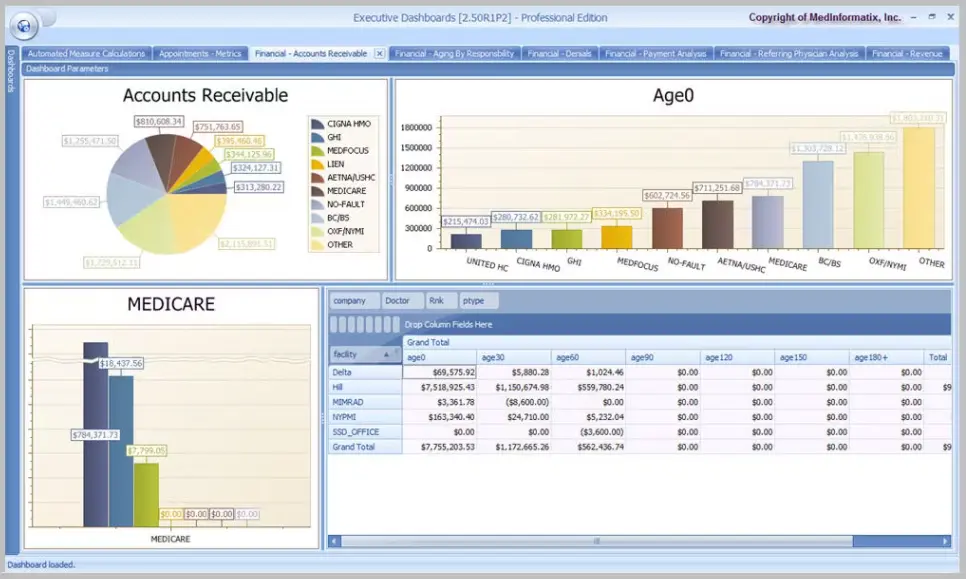
Task: Click the rightmost pivot grid icon in the Drop Column Fields row
Action: (395, 324)
